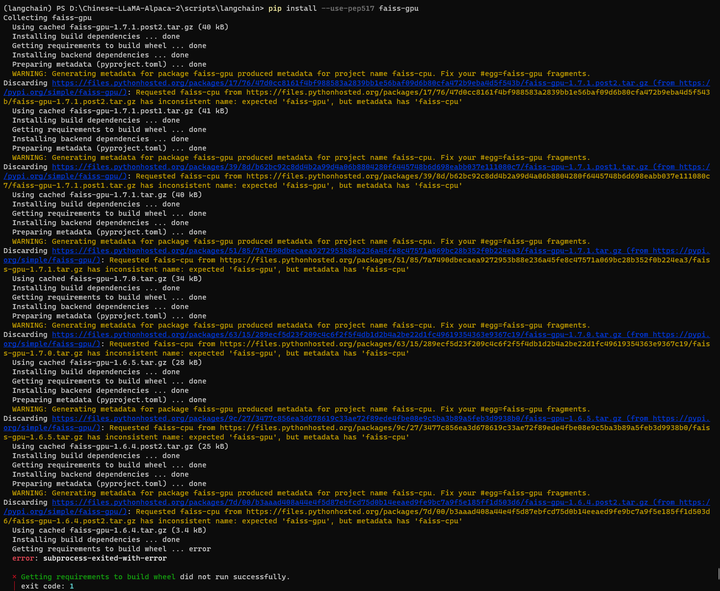The height and width of the screenshot is (591, 720).
Task: Click the 'Collecting faiss-gpu' line
Action: pyautogui.click(x=47, y=18)
